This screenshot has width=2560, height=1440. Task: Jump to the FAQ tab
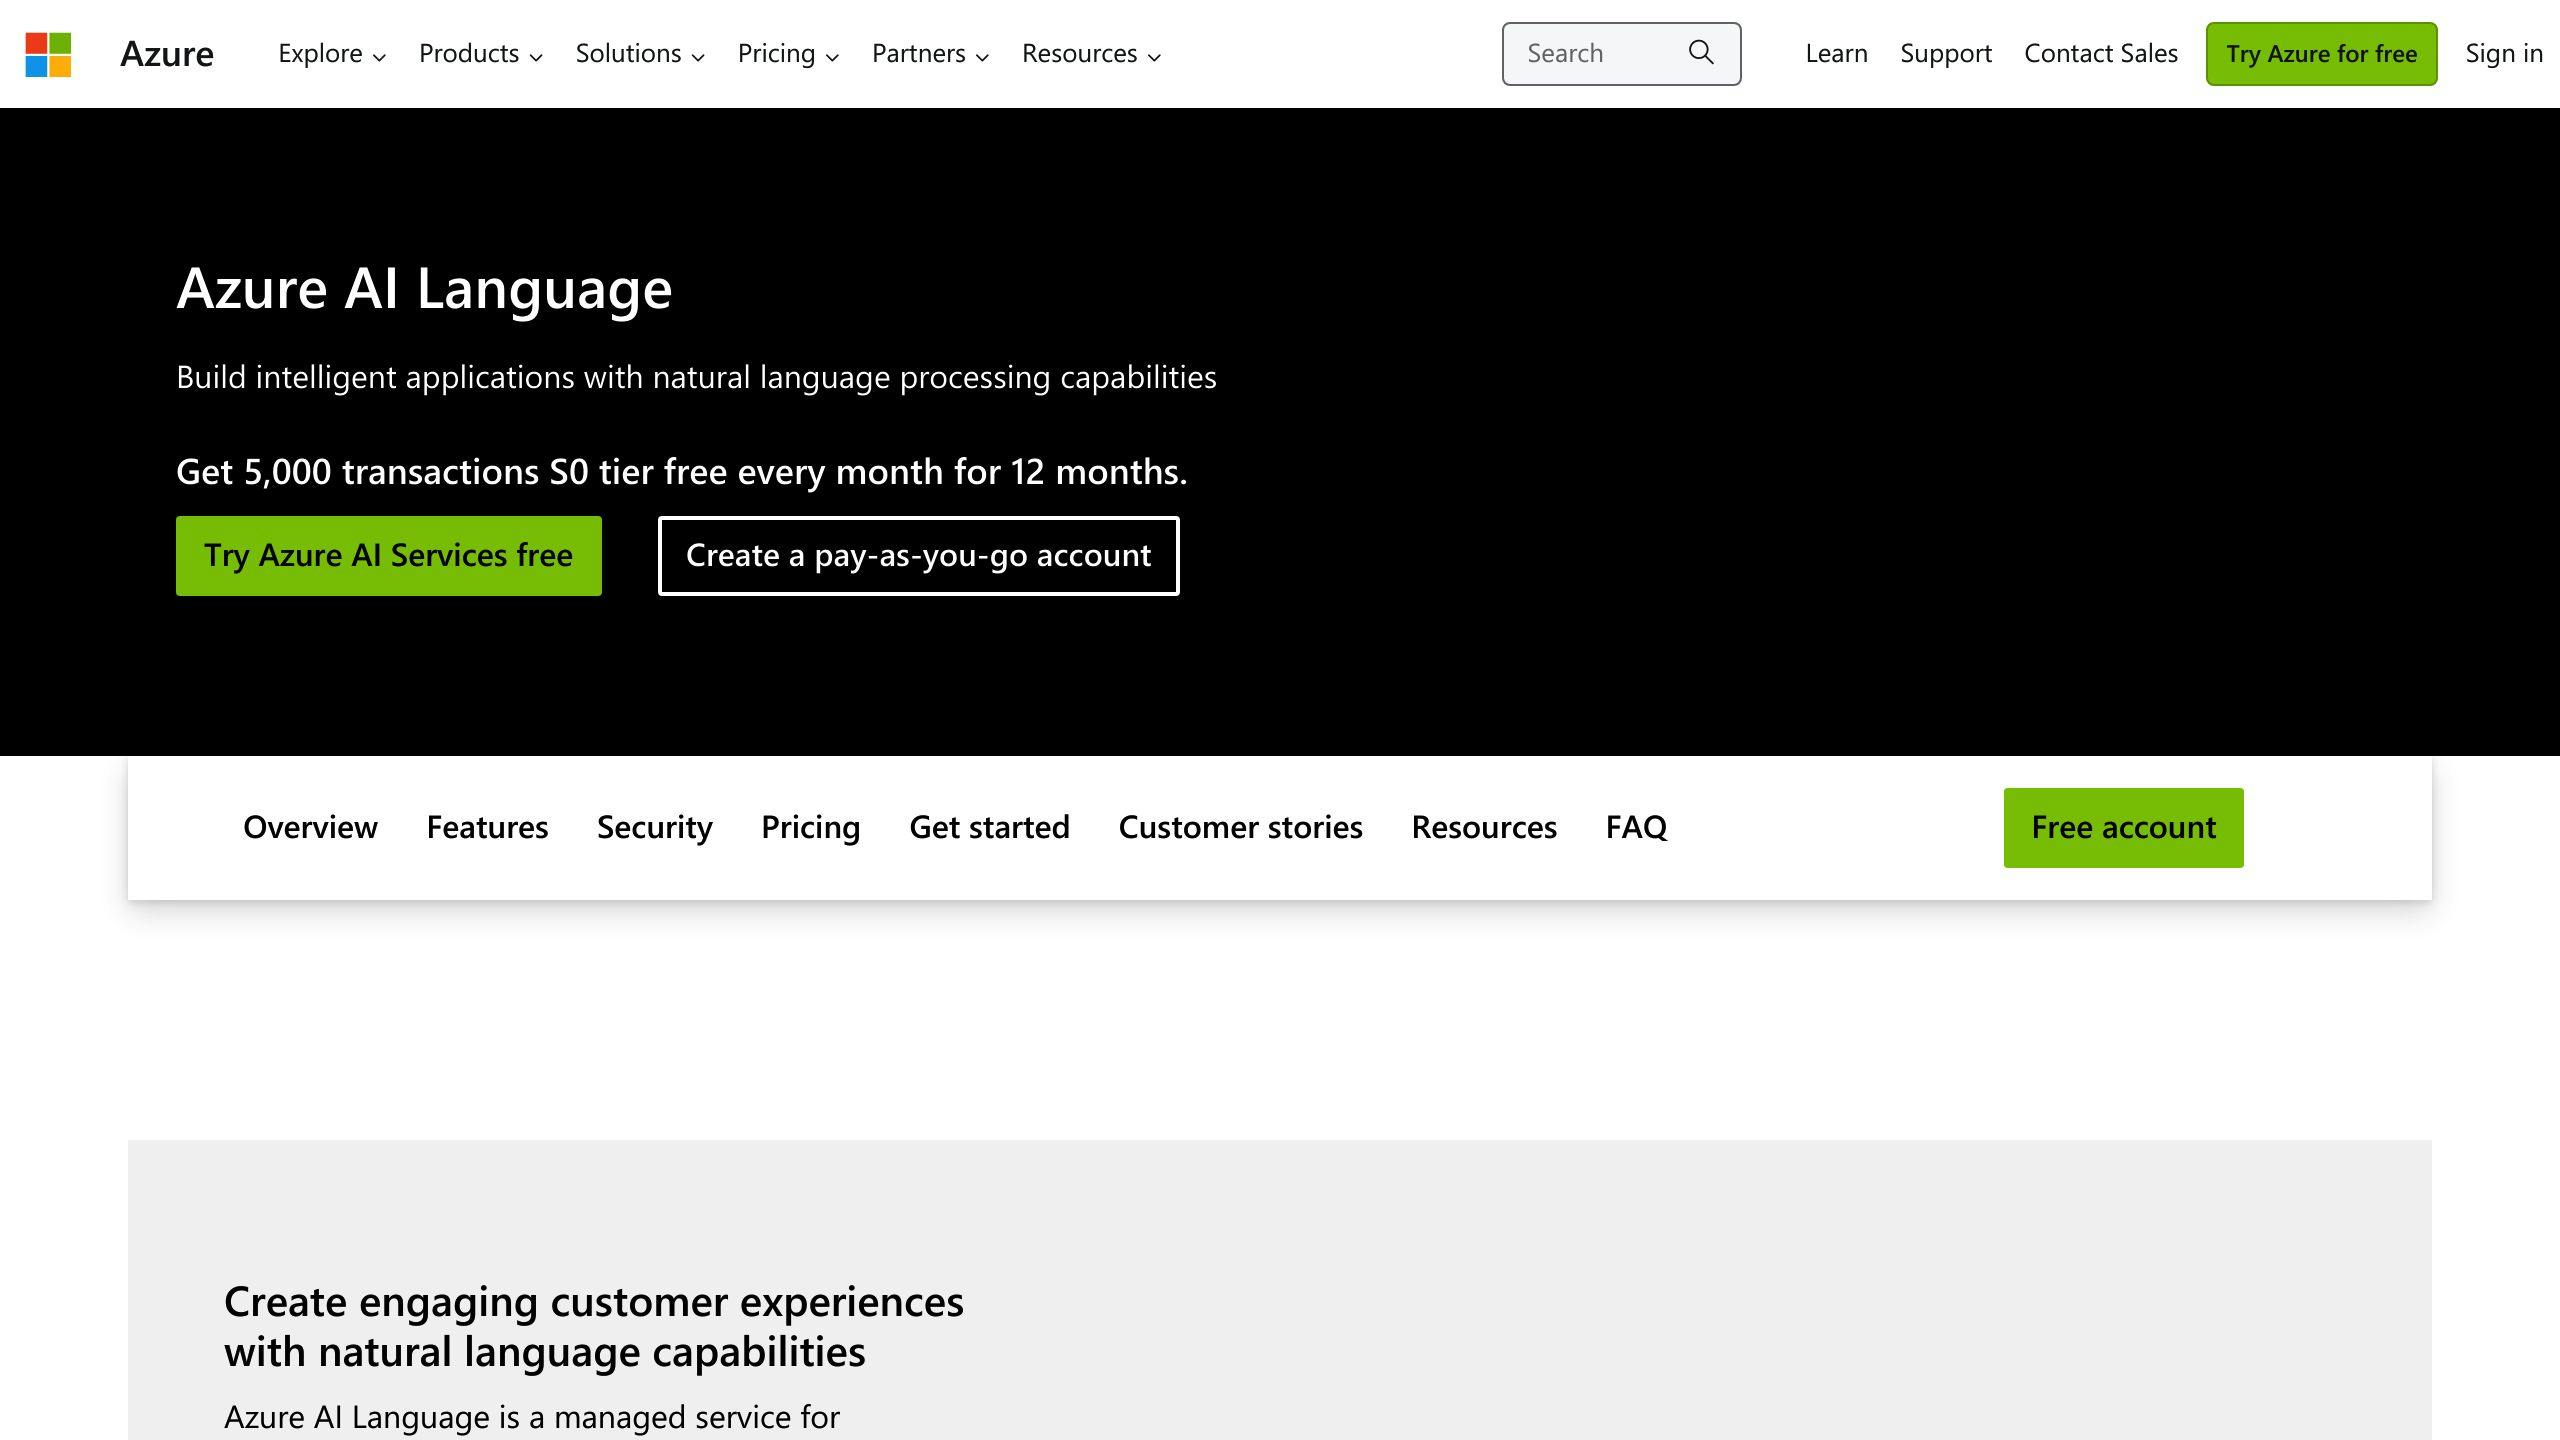pyautogui.click(x=1636, y=828)
